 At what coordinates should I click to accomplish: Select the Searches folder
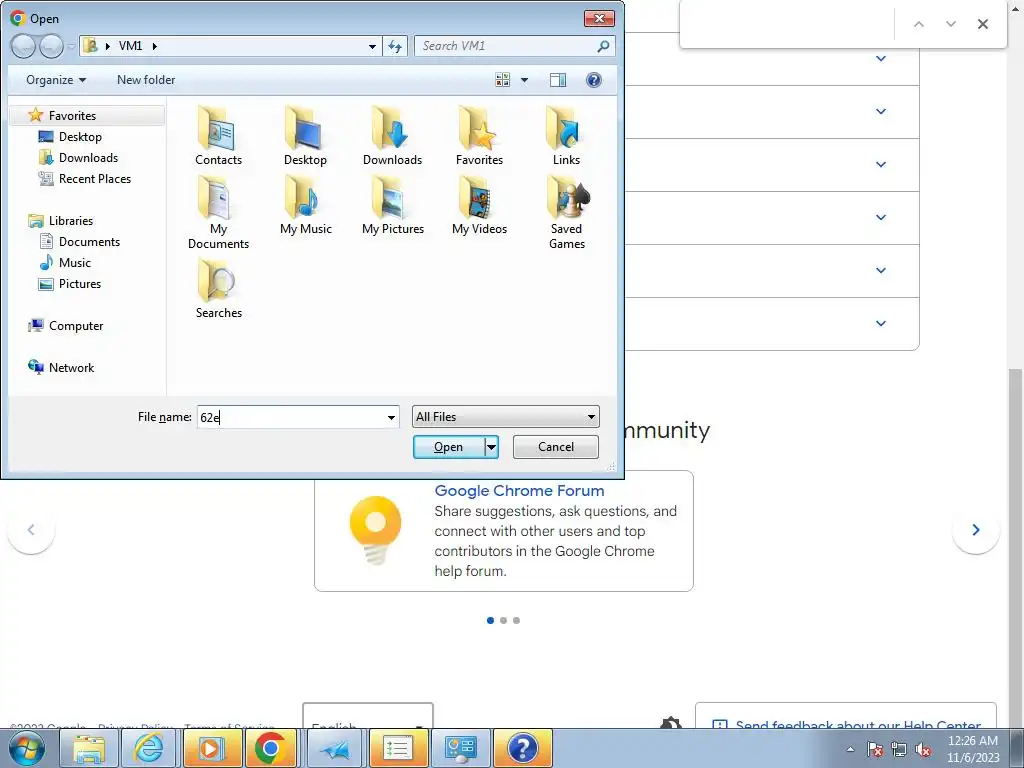[218, 289]
